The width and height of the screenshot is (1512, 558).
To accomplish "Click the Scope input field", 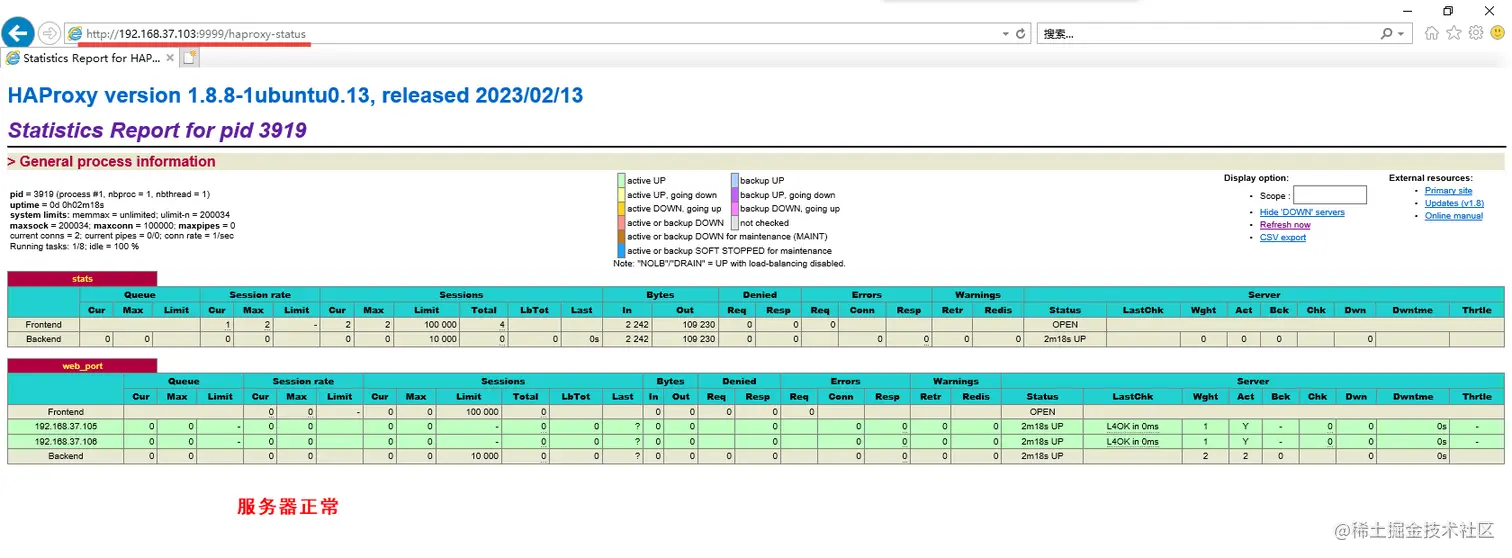I will pyautogui.click(x=1329, y=195).
